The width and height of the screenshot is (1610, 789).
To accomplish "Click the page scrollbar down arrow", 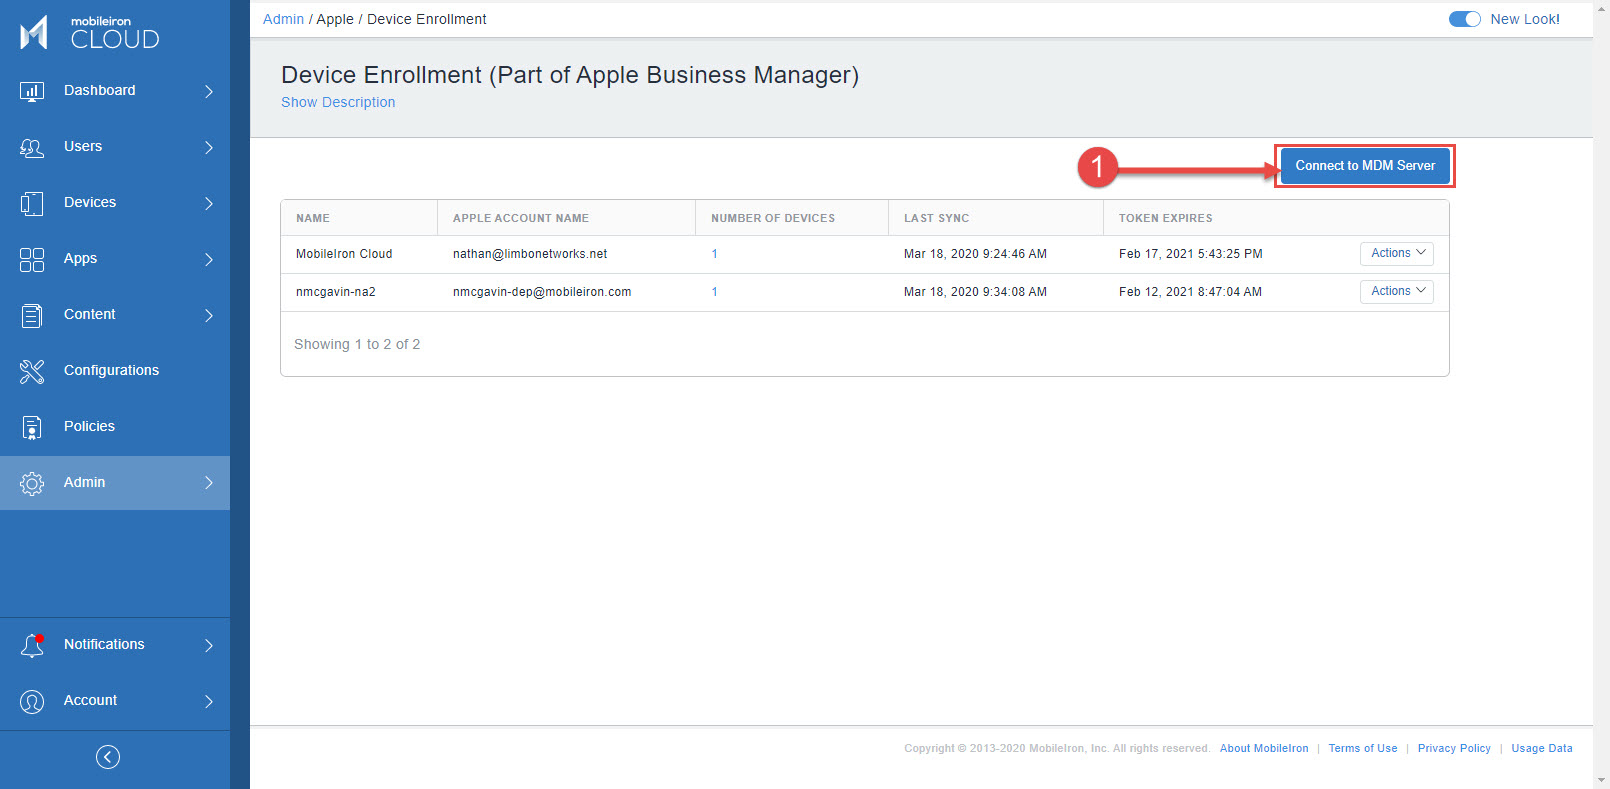I will (x=1601, y=780).
